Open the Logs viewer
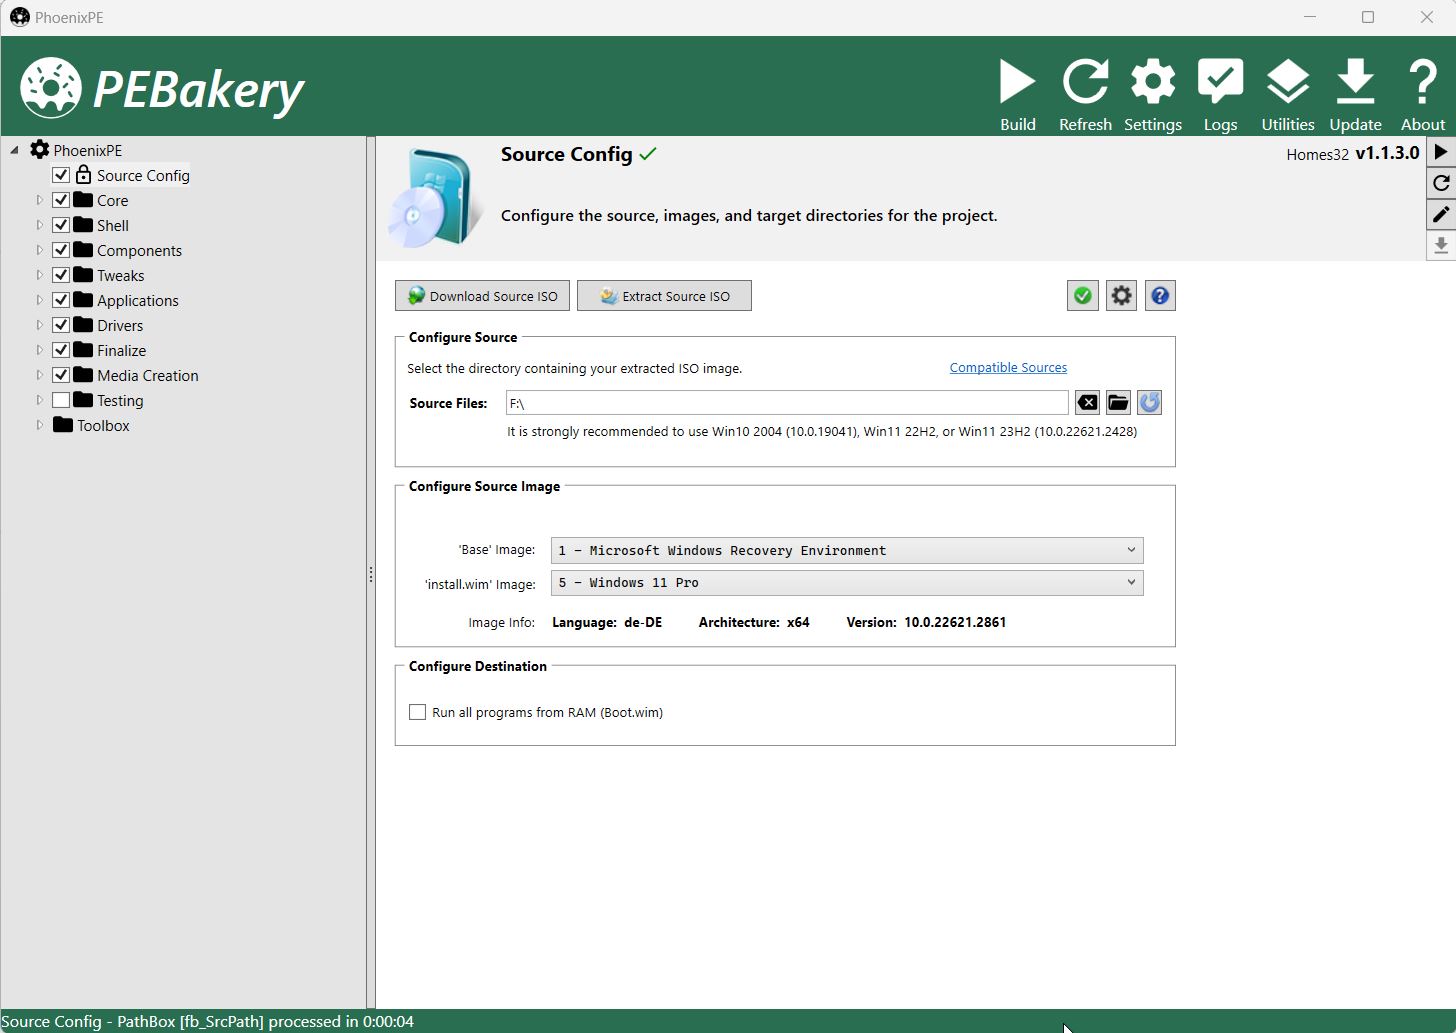The width and height of the screenshot is (1456, 1033). click(x=1220, y=84)
